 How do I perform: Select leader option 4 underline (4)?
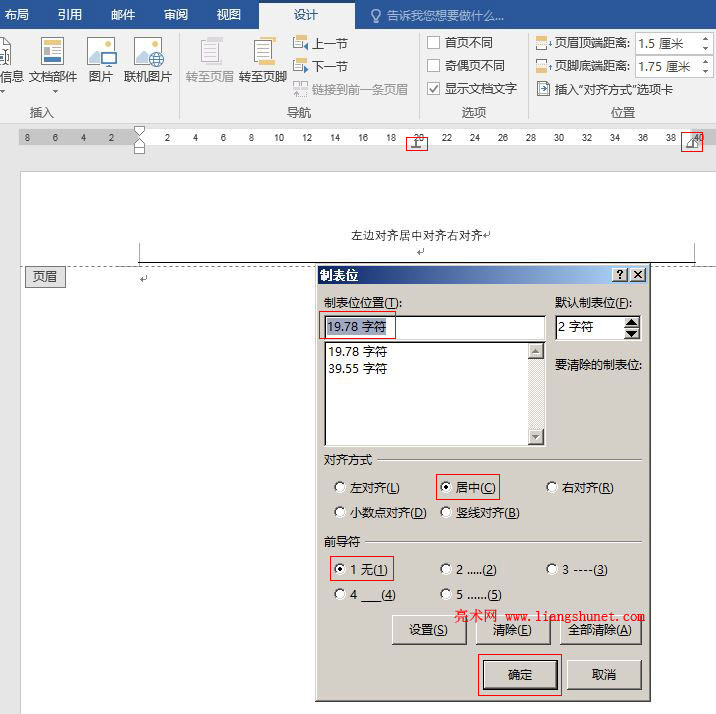(340, 594)
